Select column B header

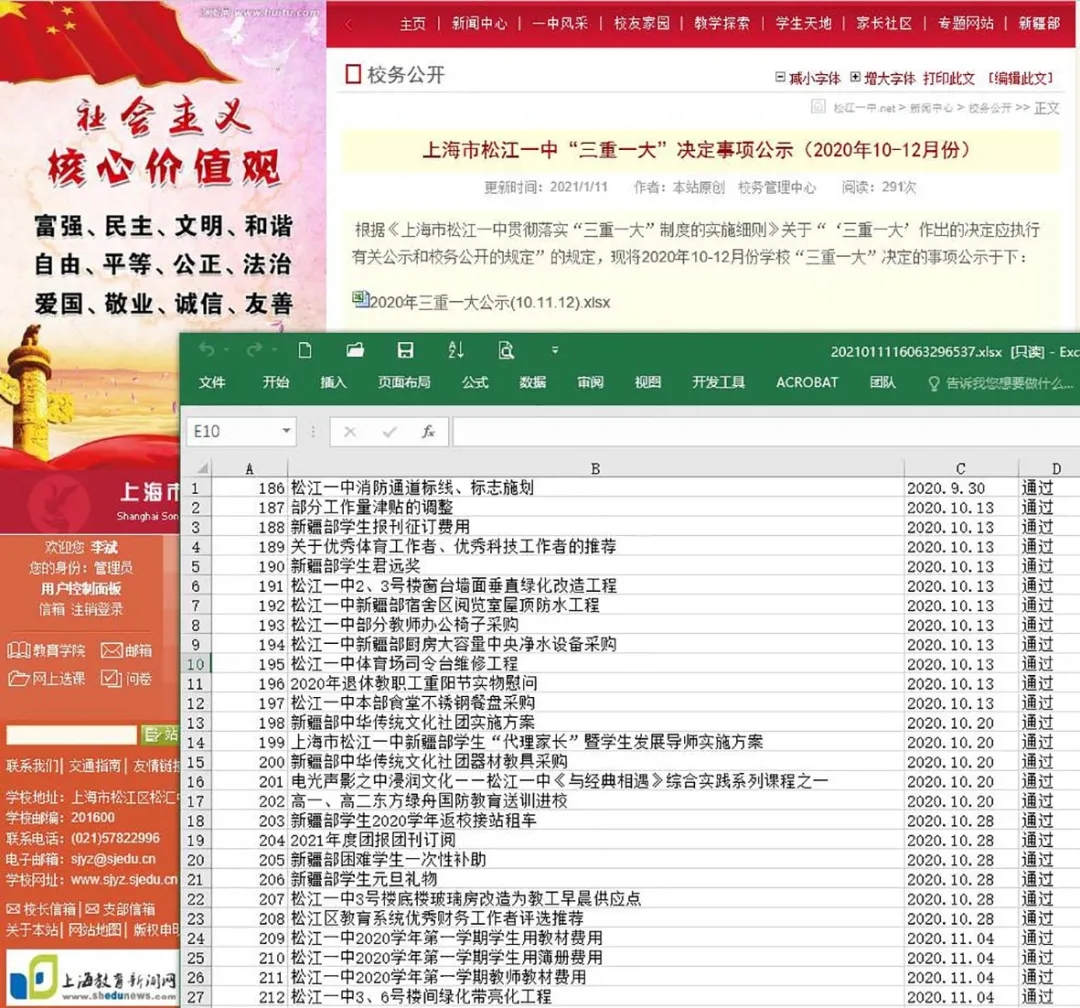pyautogui.click(x=596, y=469)
